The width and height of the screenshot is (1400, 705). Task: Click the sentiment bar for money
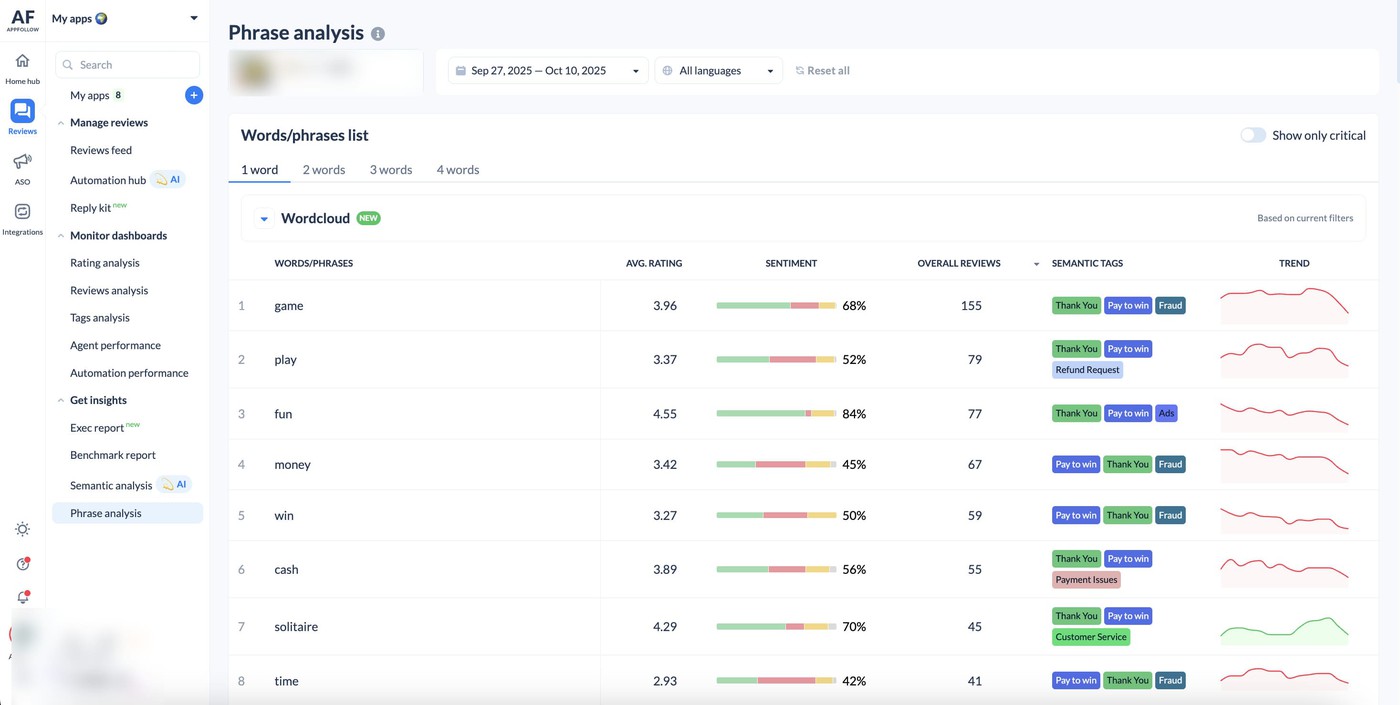(776, 465)
